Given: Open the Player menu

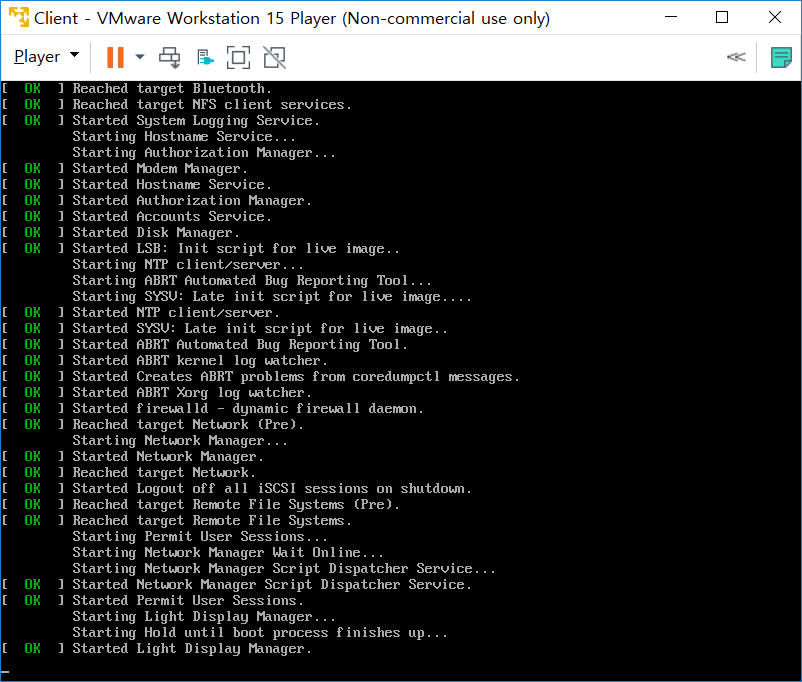Looking at the screenshot, I should pyautogui.click(x=46, y=56).
